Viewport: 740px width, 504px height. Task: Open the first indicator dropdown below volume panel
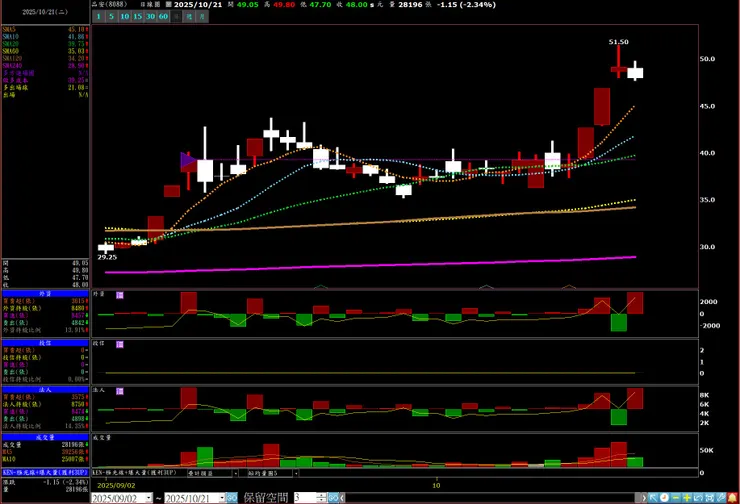[212, 473]
